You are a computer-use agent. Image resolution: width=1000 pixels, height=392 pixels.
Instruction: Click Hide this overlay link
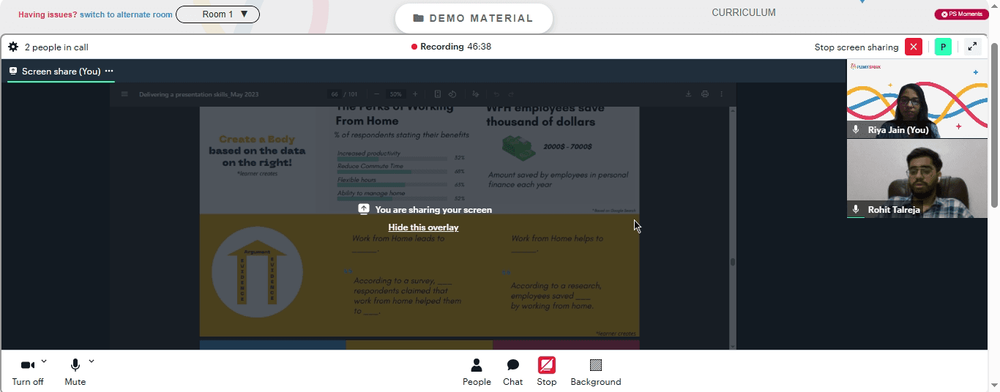click(x=423, y=227)
